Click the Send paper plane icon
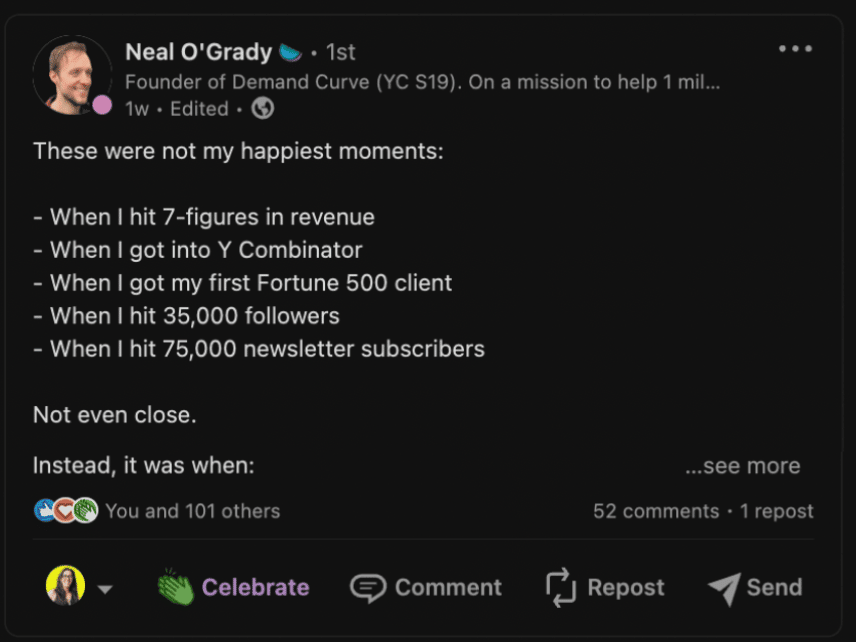Viewport: 856px width, 642px height. tap(723, 588)
